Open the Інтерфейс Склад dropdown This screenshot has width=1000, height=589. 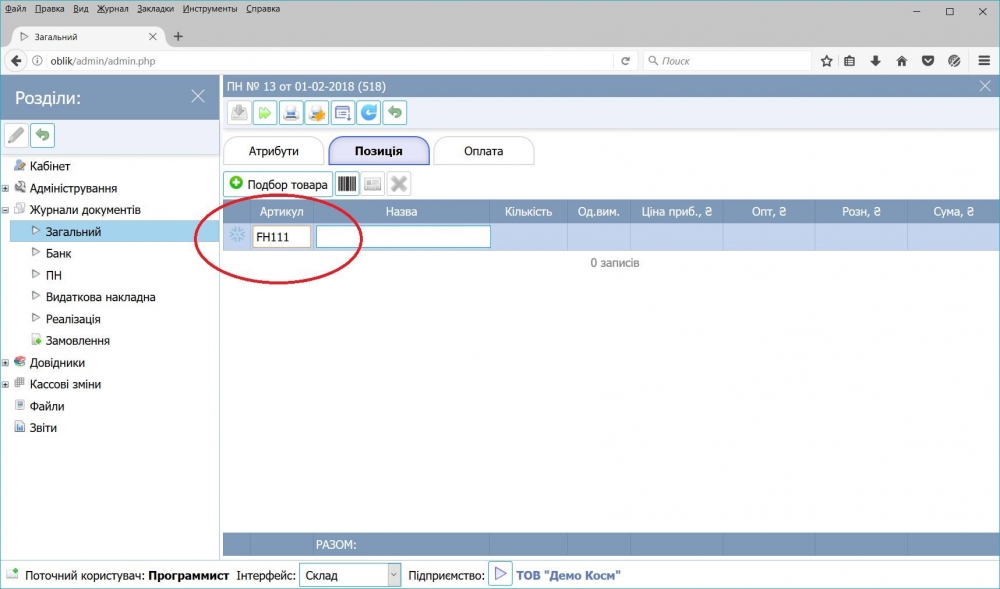(349, 575)
